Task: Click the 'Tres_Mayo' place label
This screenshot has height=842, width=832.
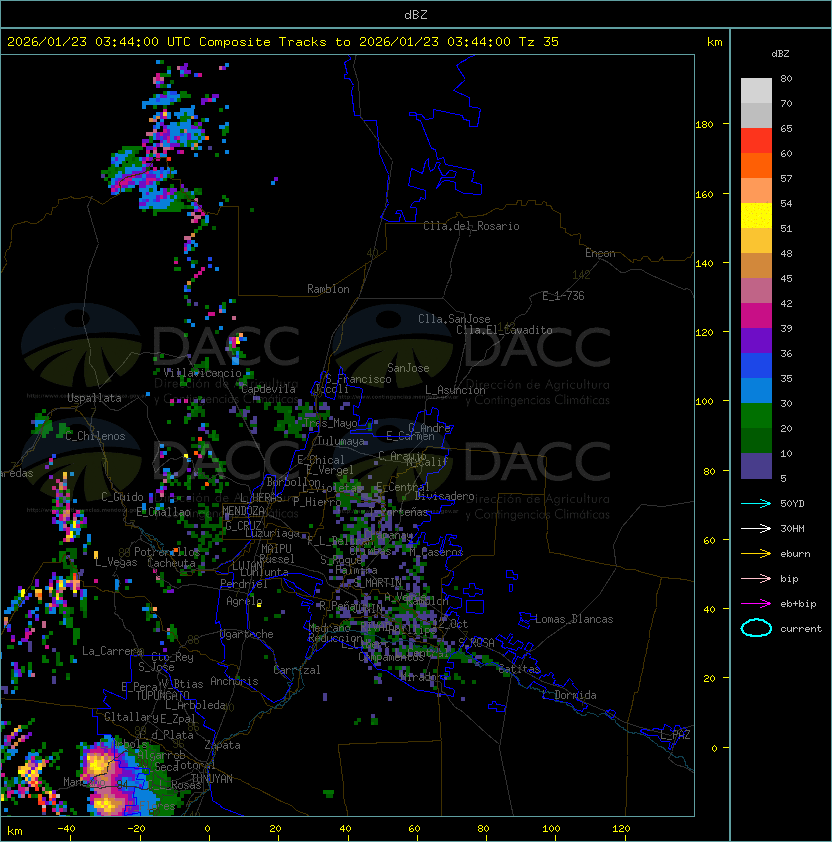Action: [330, 423]
